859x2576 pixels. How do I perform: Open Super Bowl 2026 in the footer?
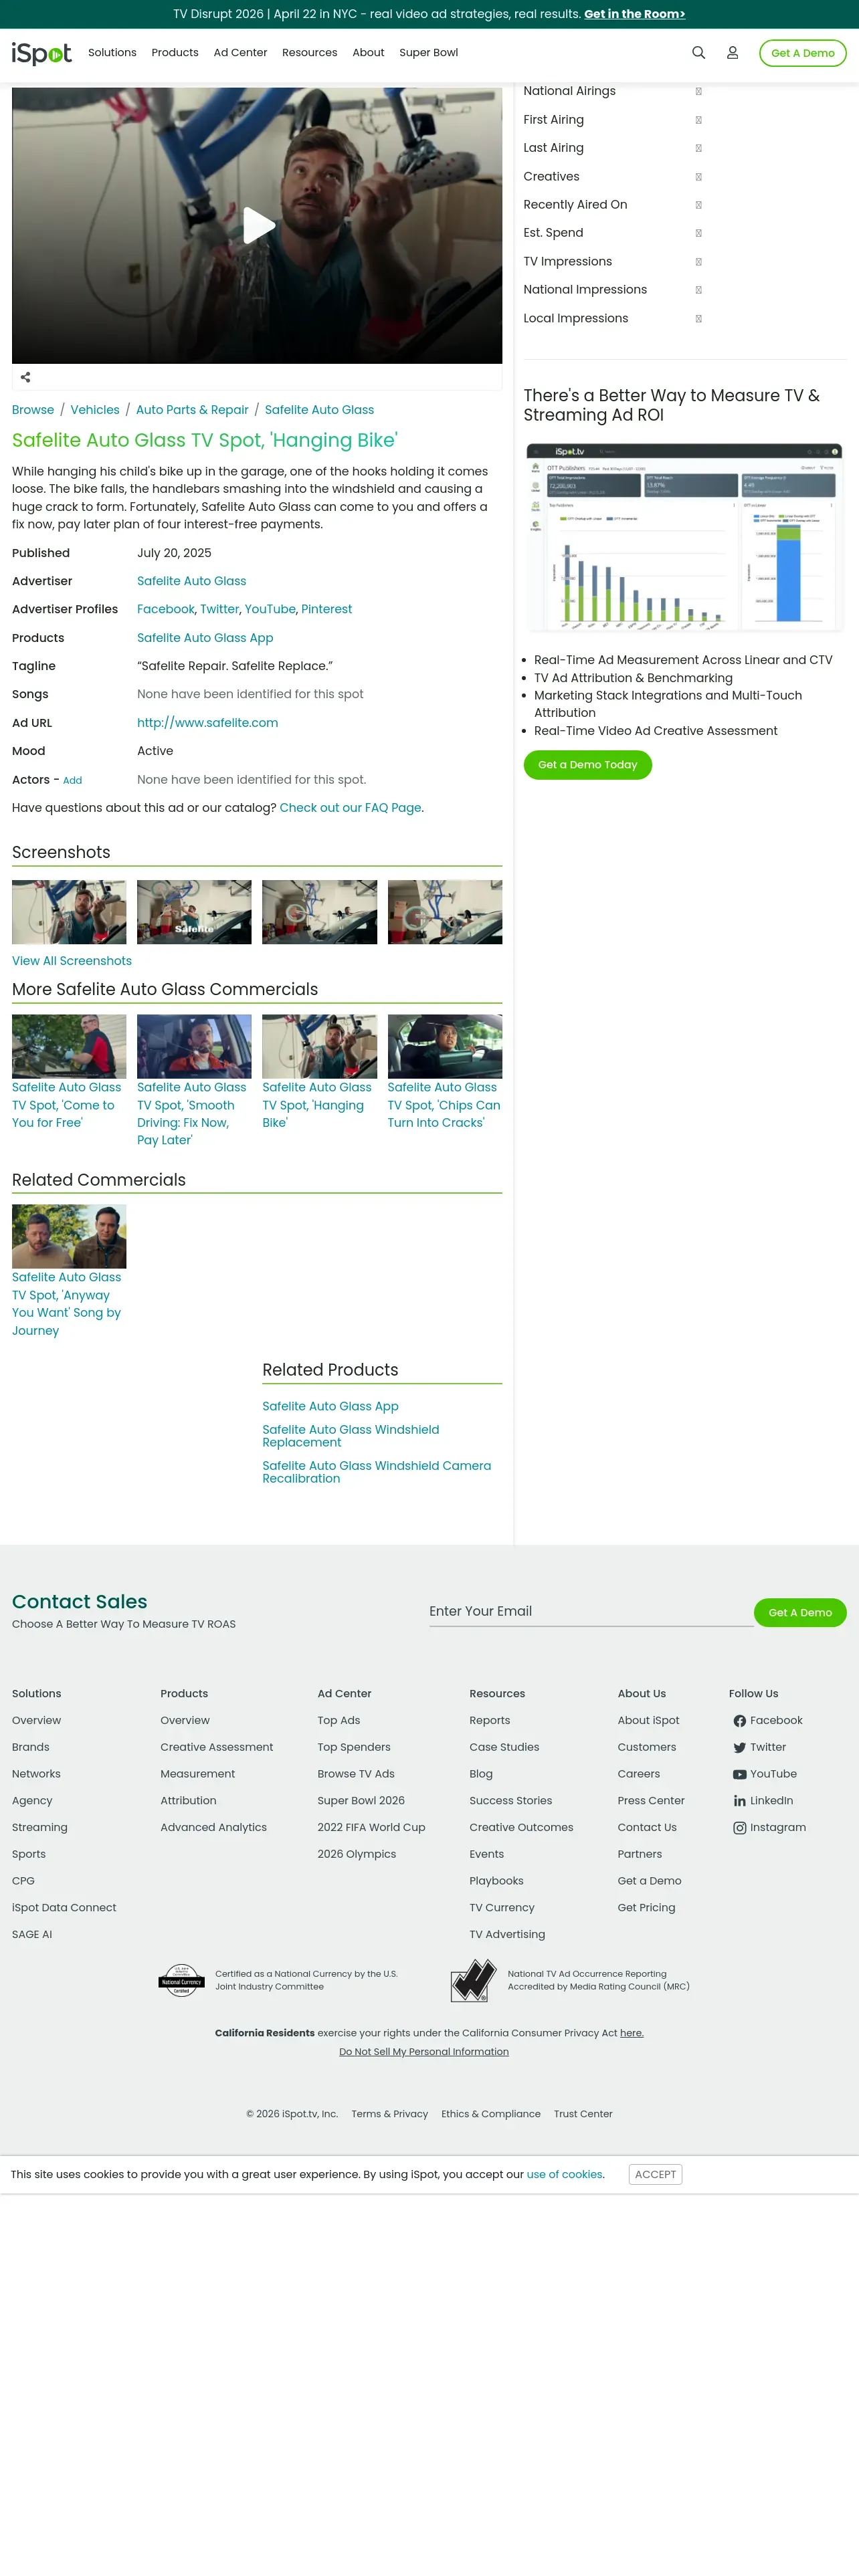pos(361,1801)
